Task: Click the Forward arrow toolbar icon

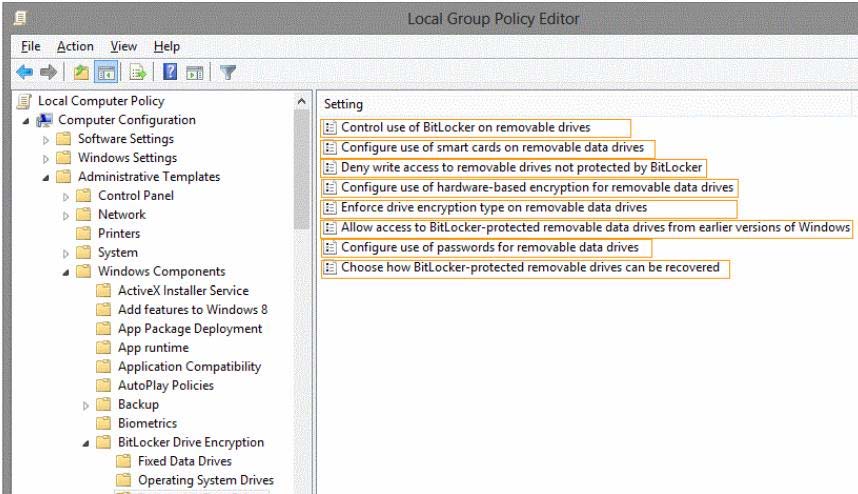Action: (49, 72)
